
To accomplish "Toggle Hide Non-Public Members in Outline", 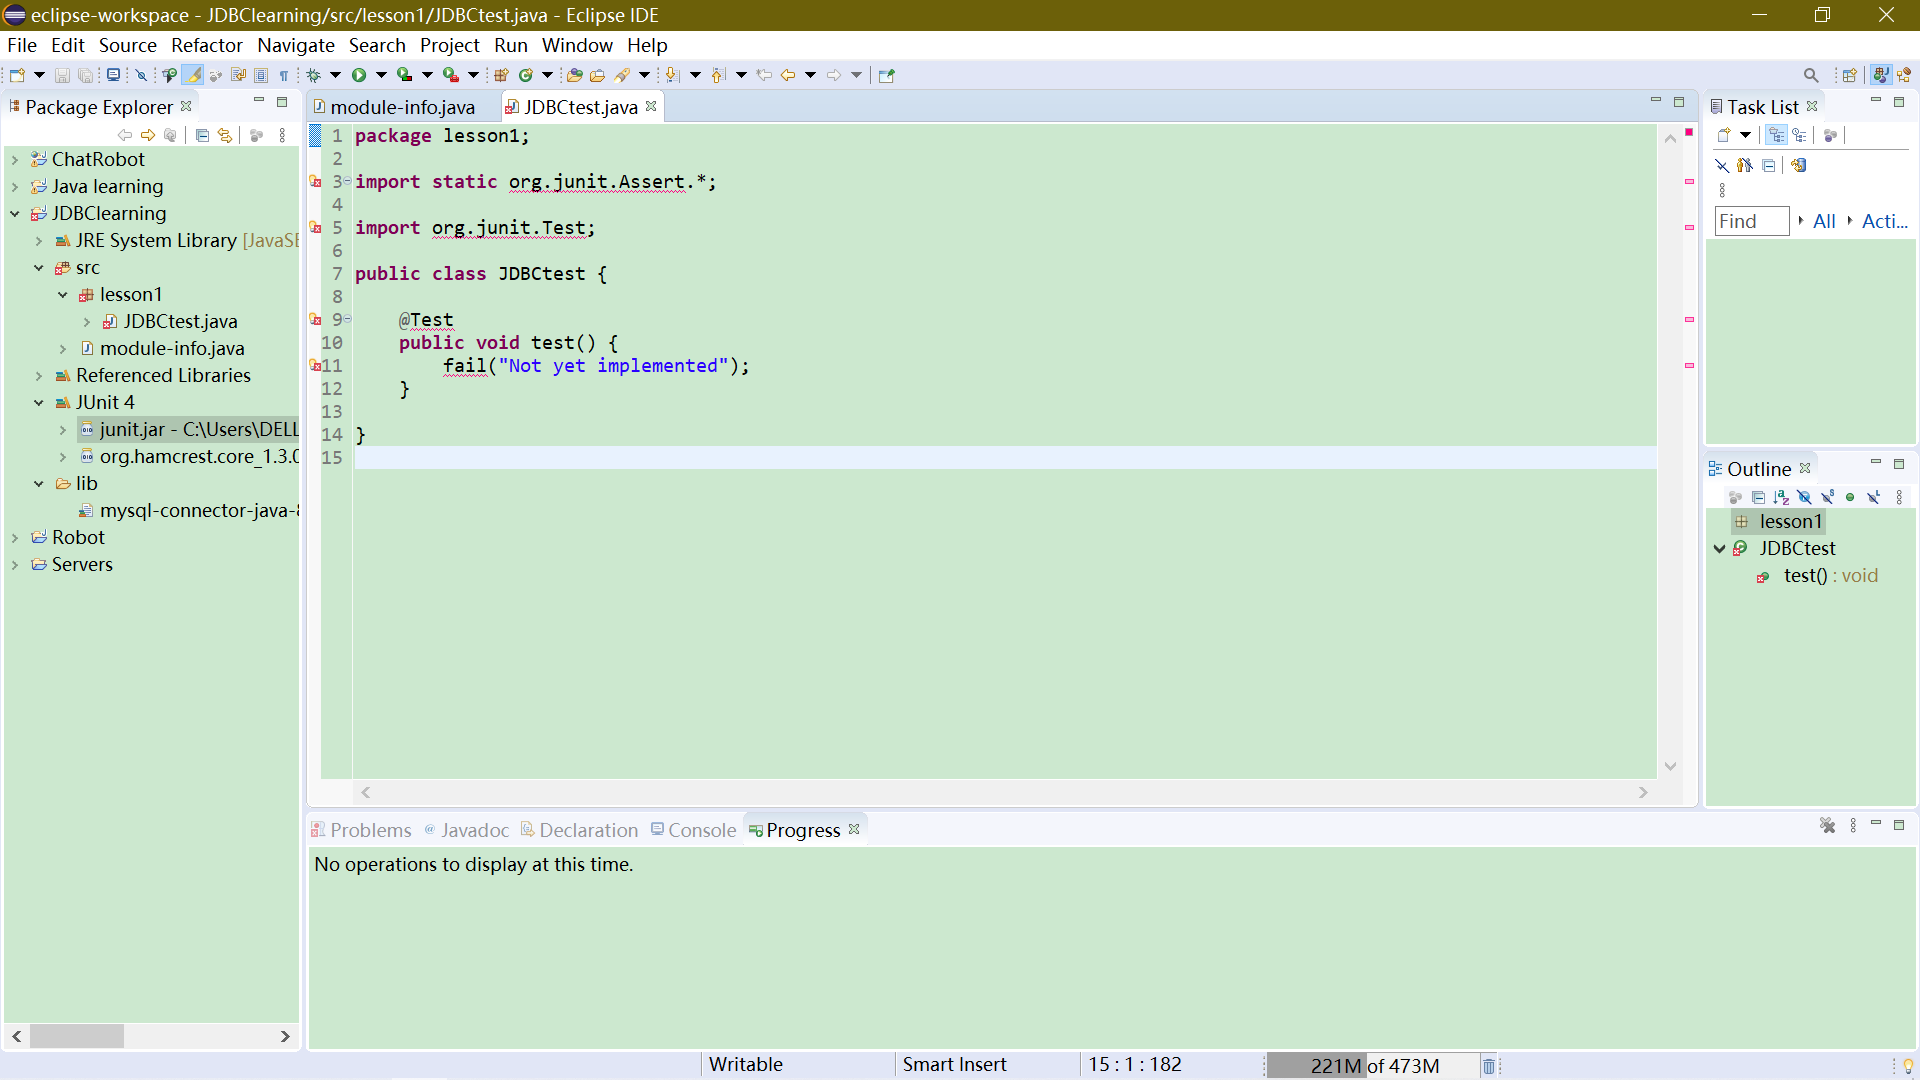I will click(x=1850, y=497).
